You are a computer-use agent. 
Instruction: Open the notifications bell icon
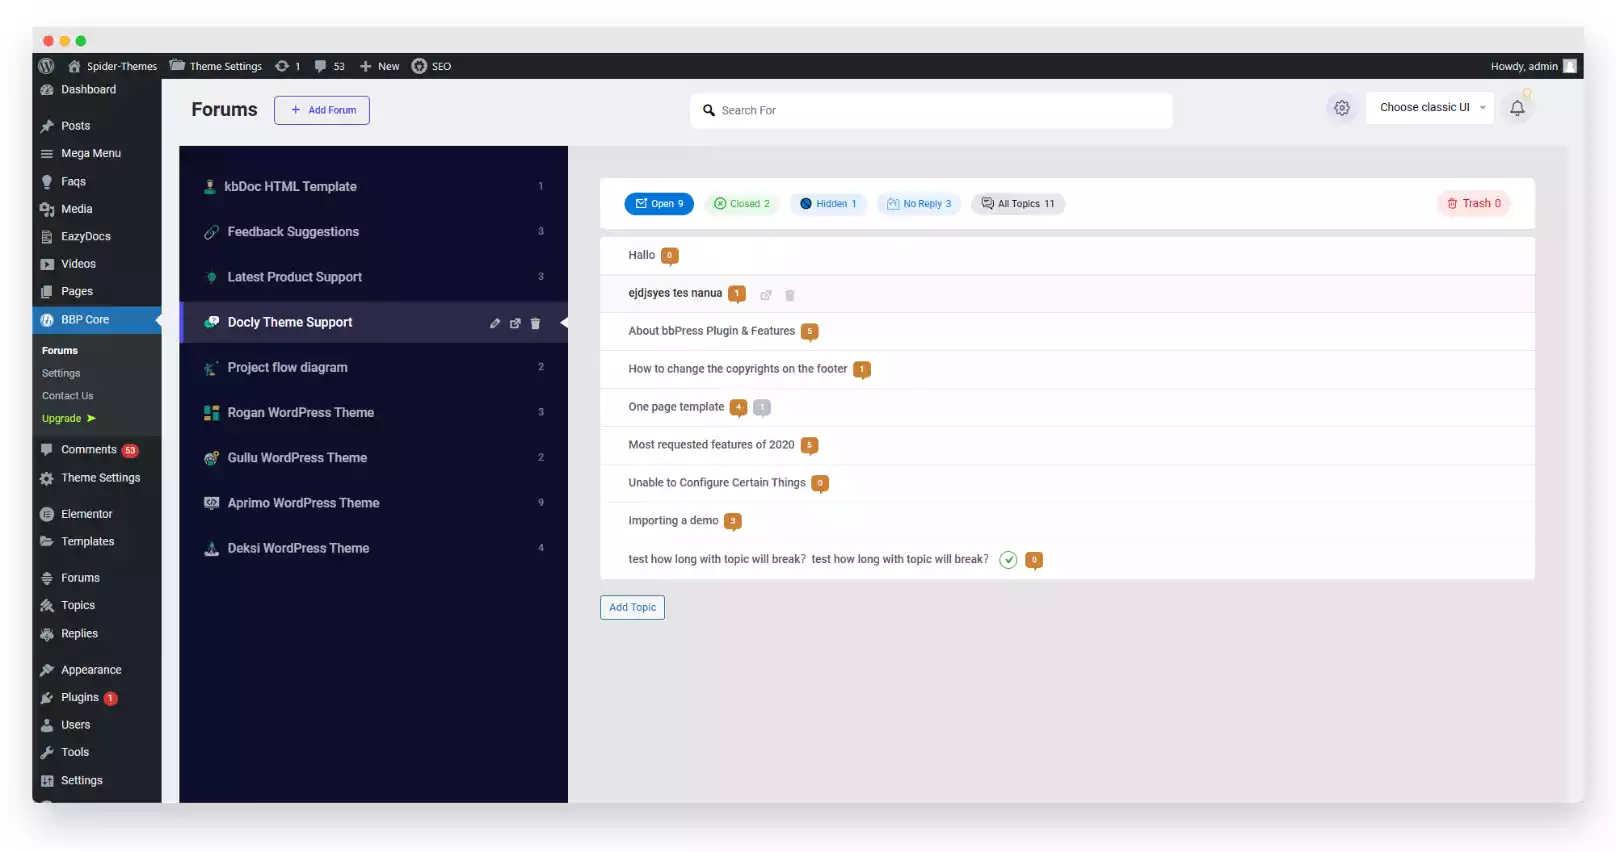[x=1517, y=108]
